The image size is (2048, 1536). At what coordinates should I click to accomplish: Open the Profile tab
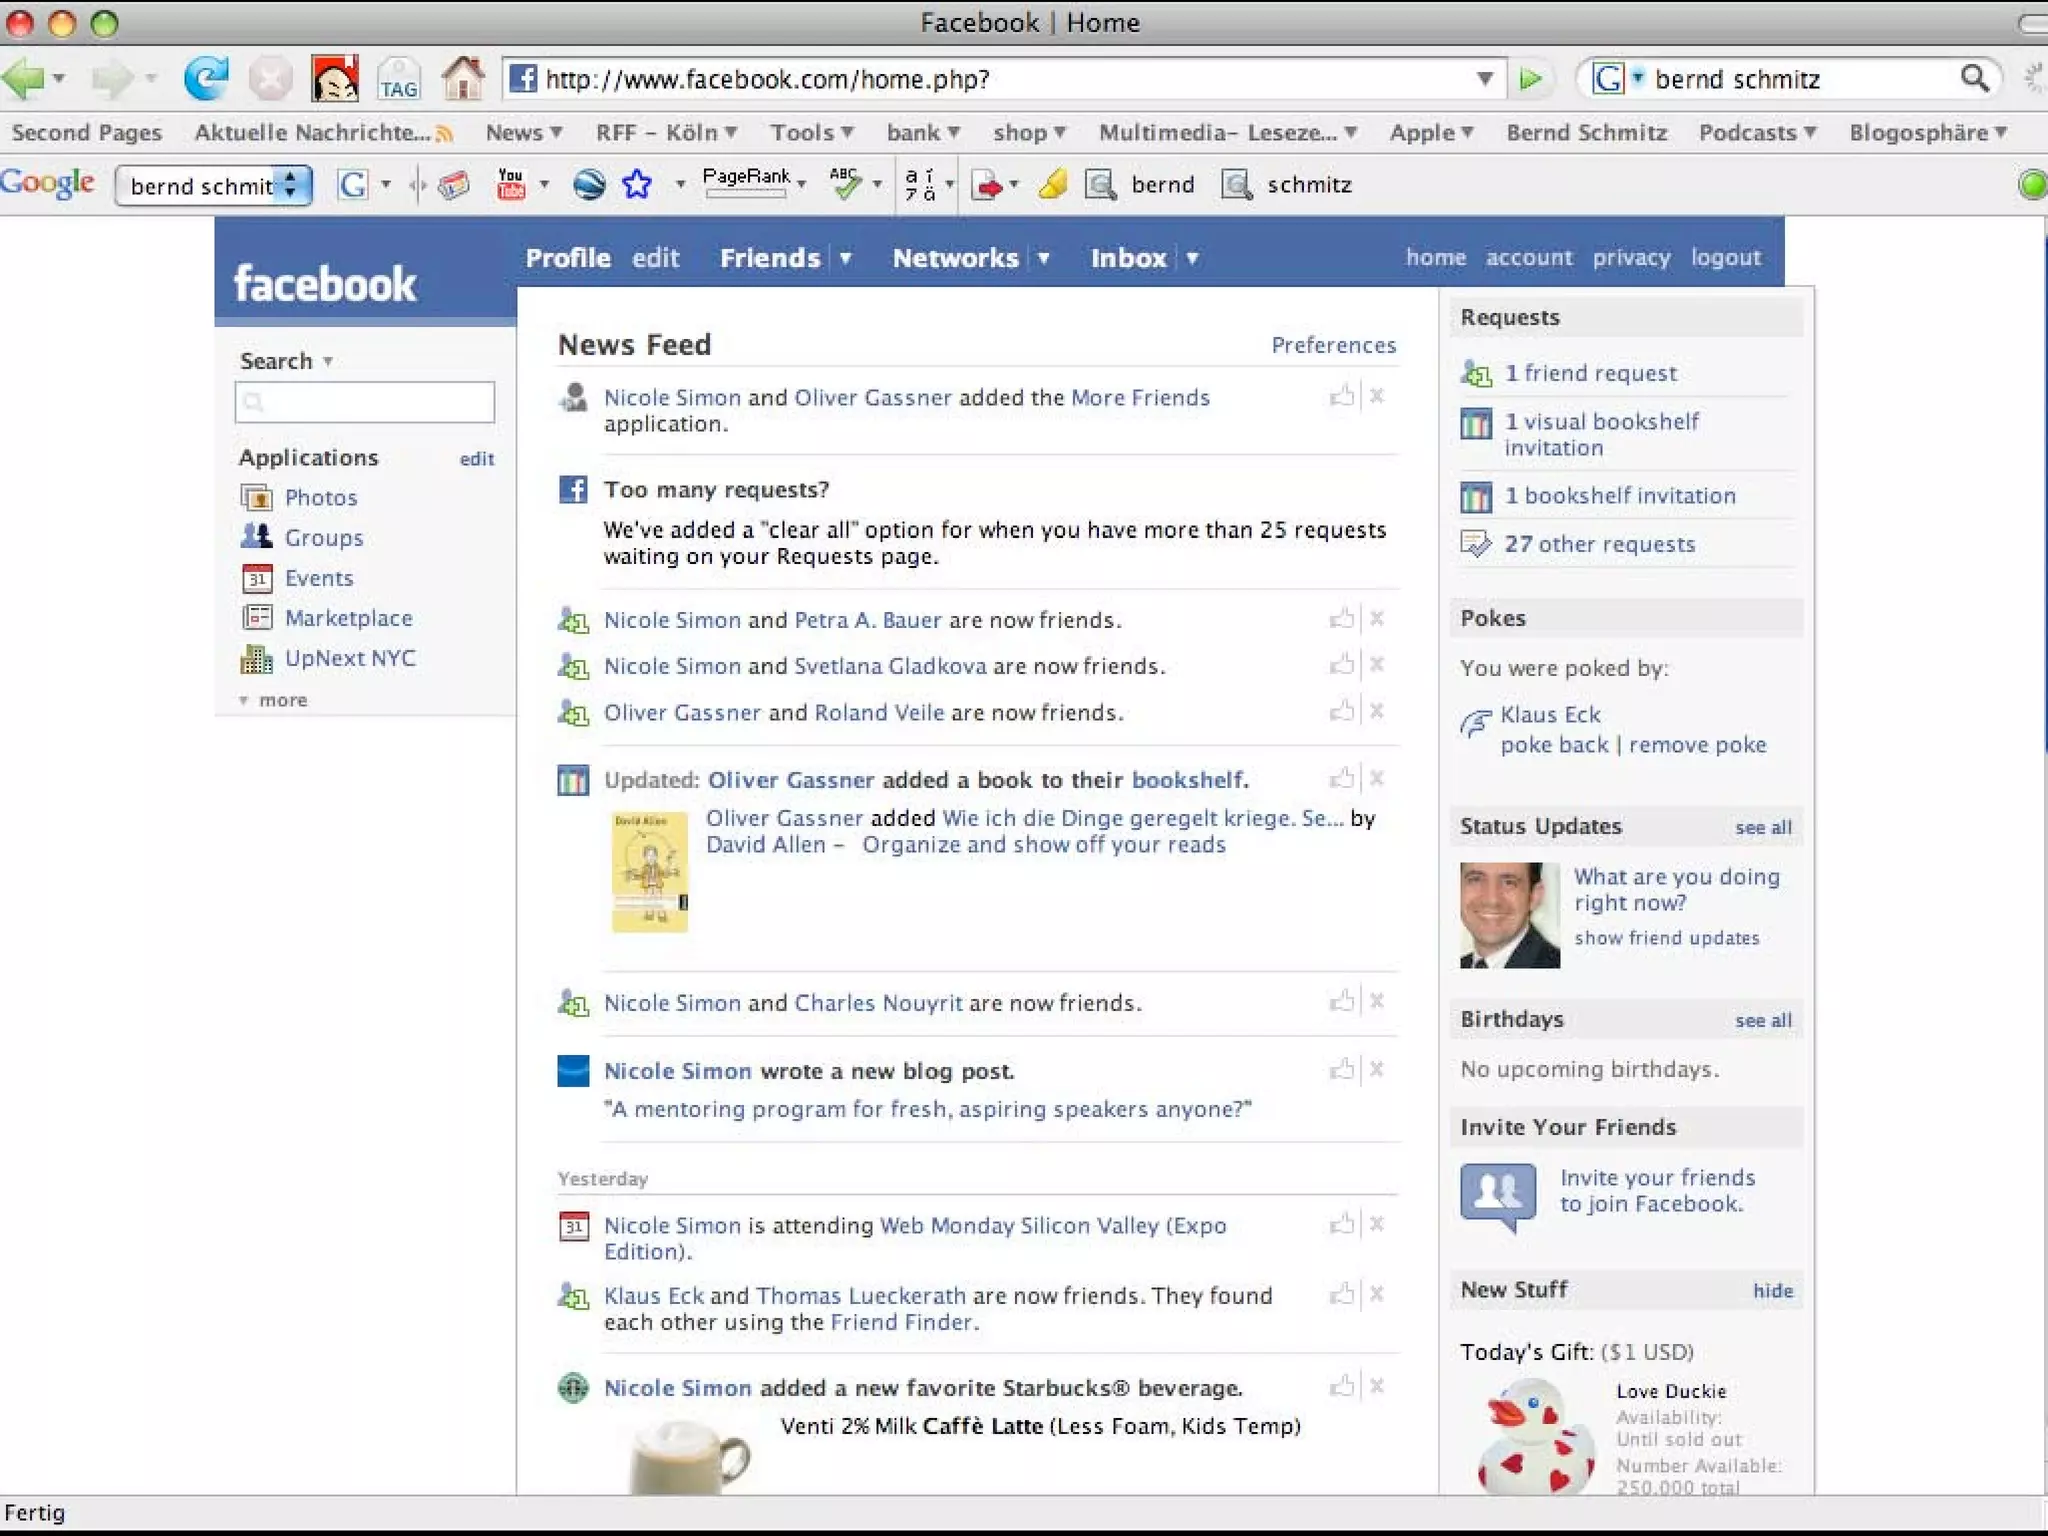[568, 258]
